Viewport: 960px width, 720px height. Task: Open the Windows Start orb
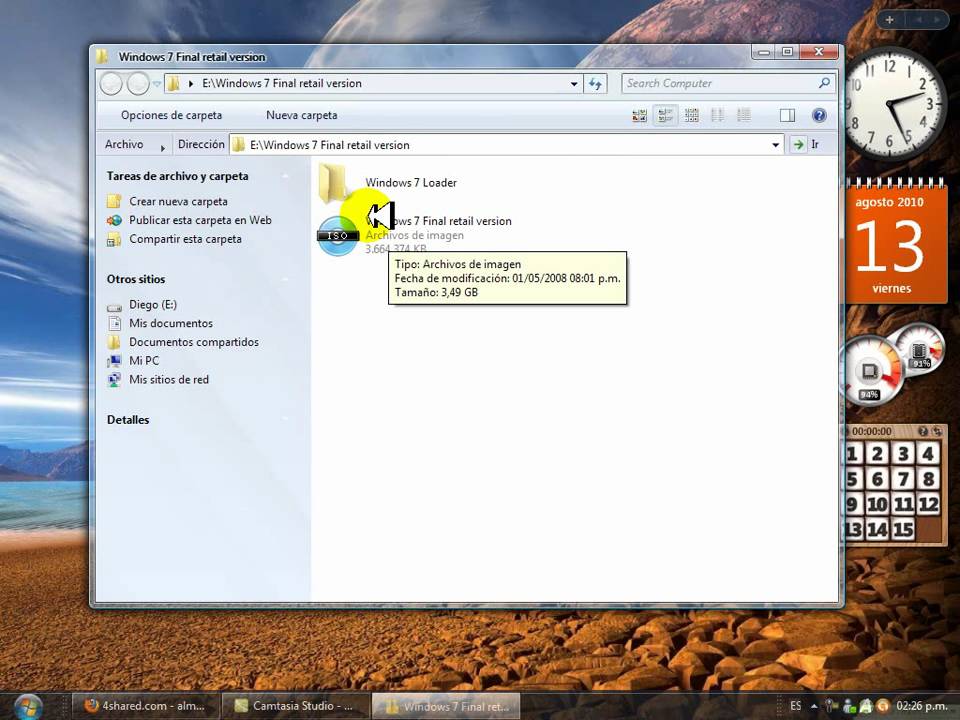pos(27,707)
